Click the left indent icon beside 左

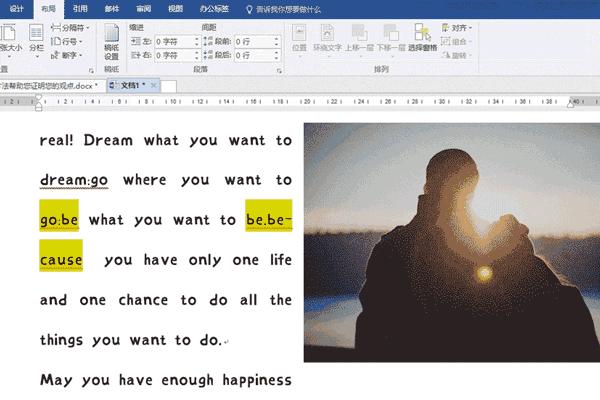(x=135, y=41)
